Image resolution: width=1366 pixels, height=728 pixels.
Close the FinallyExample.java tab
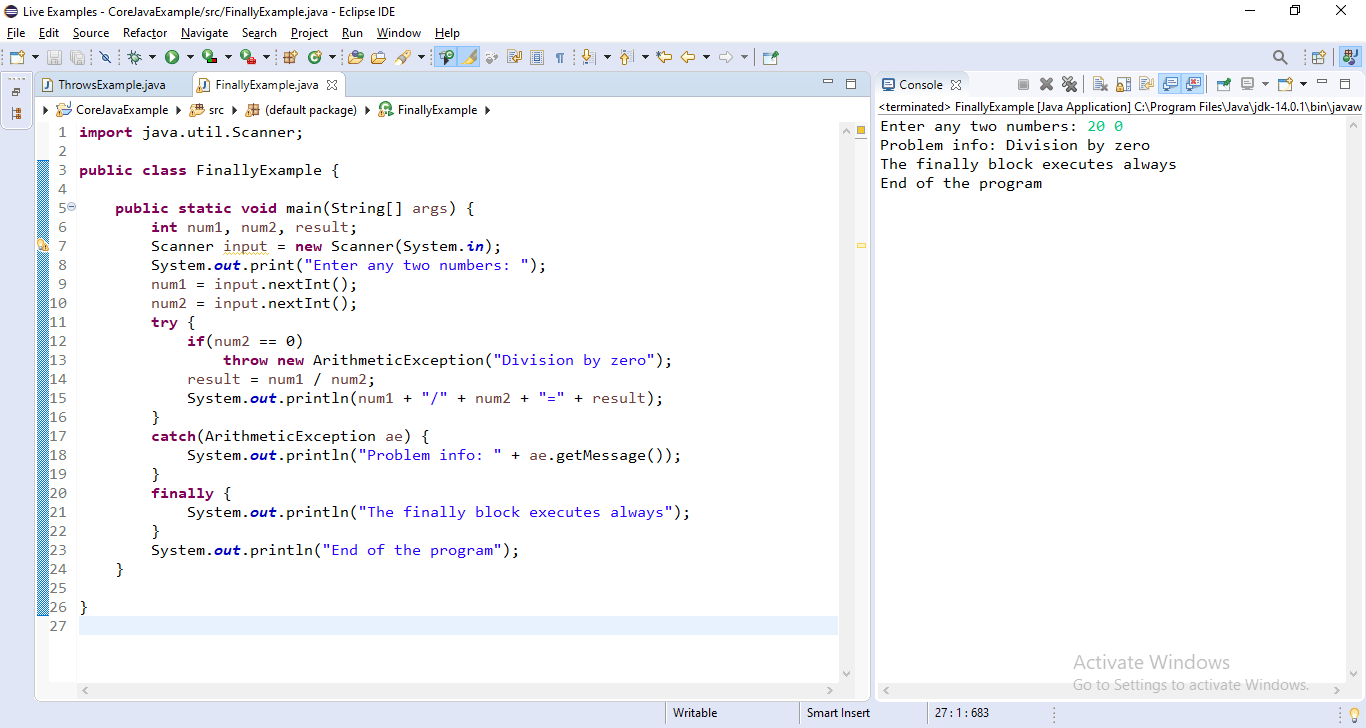click(332, 85)
